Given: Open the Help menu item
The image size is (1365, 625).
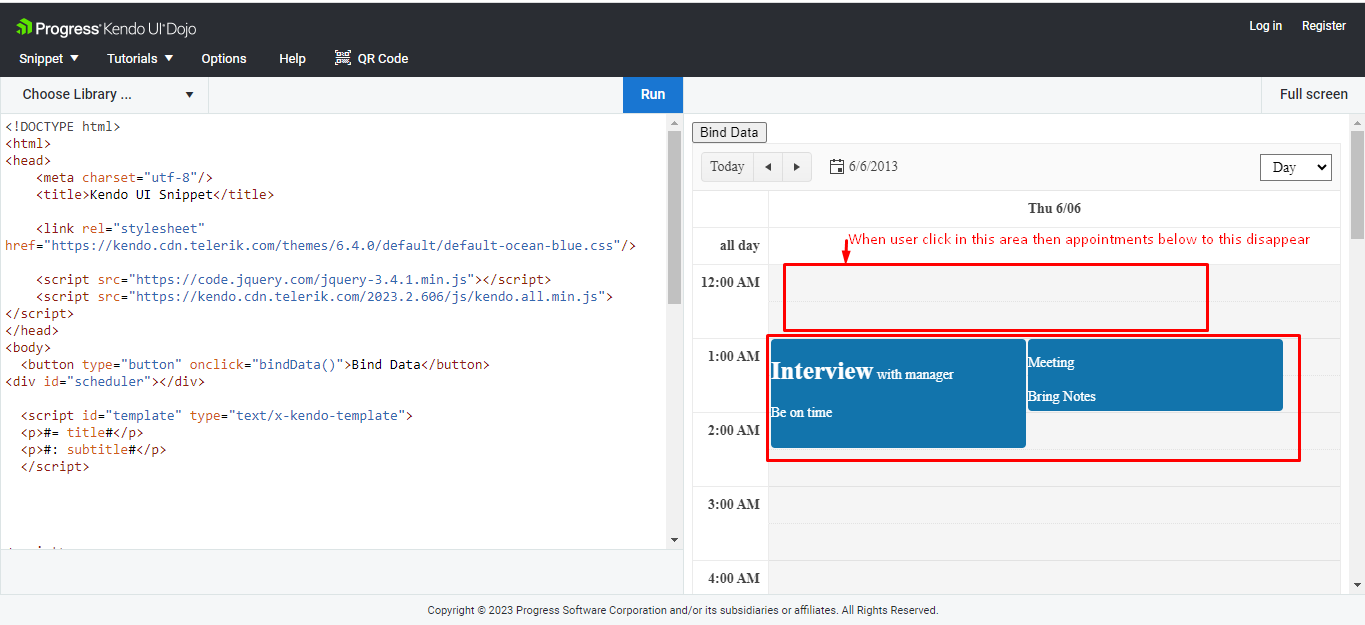Looking at the screenshot, I should [x=292, y=58].
